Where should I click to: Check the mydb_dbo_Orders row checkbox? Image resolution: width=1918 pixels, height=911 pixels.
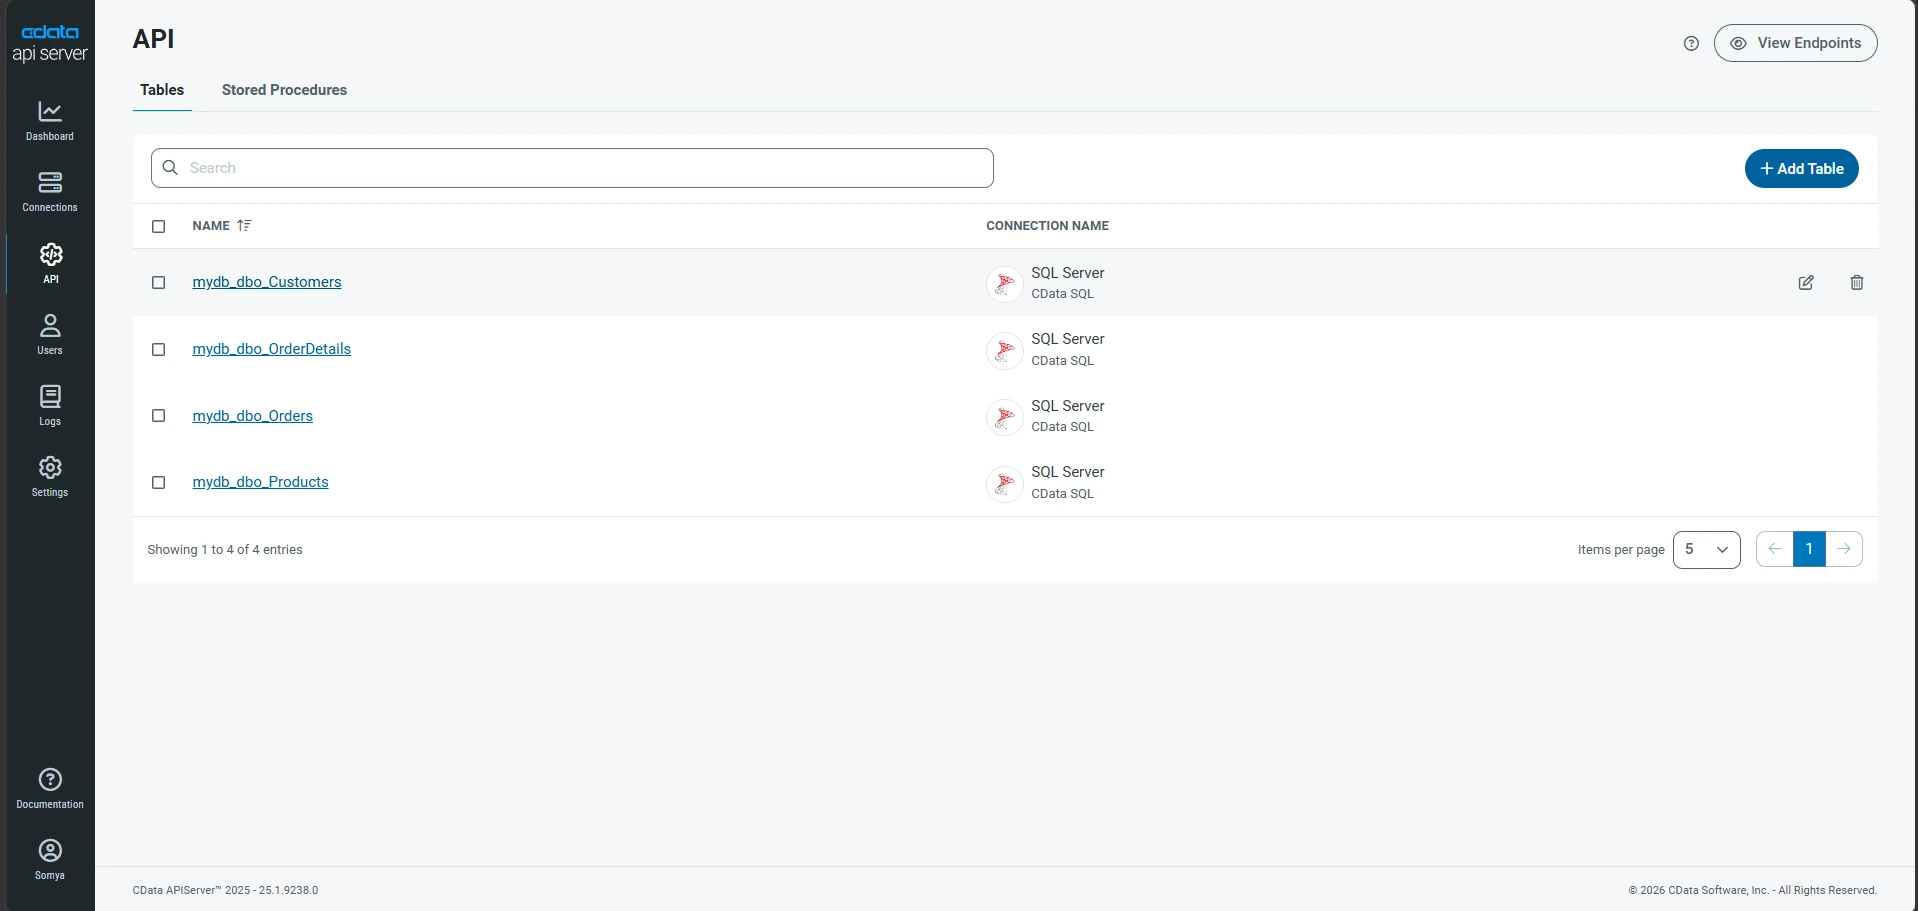pos(158,416)
